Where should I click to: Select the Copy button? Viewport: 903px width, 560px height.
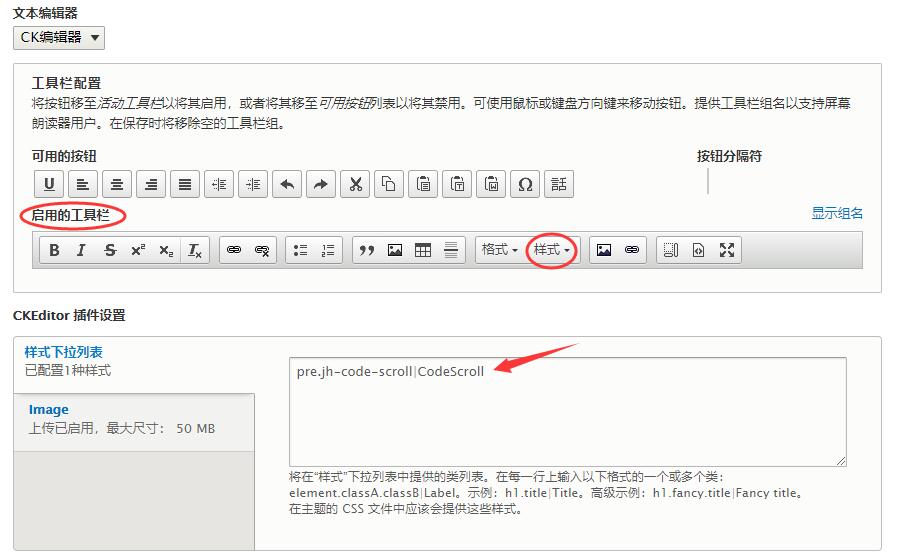point(389,184)
